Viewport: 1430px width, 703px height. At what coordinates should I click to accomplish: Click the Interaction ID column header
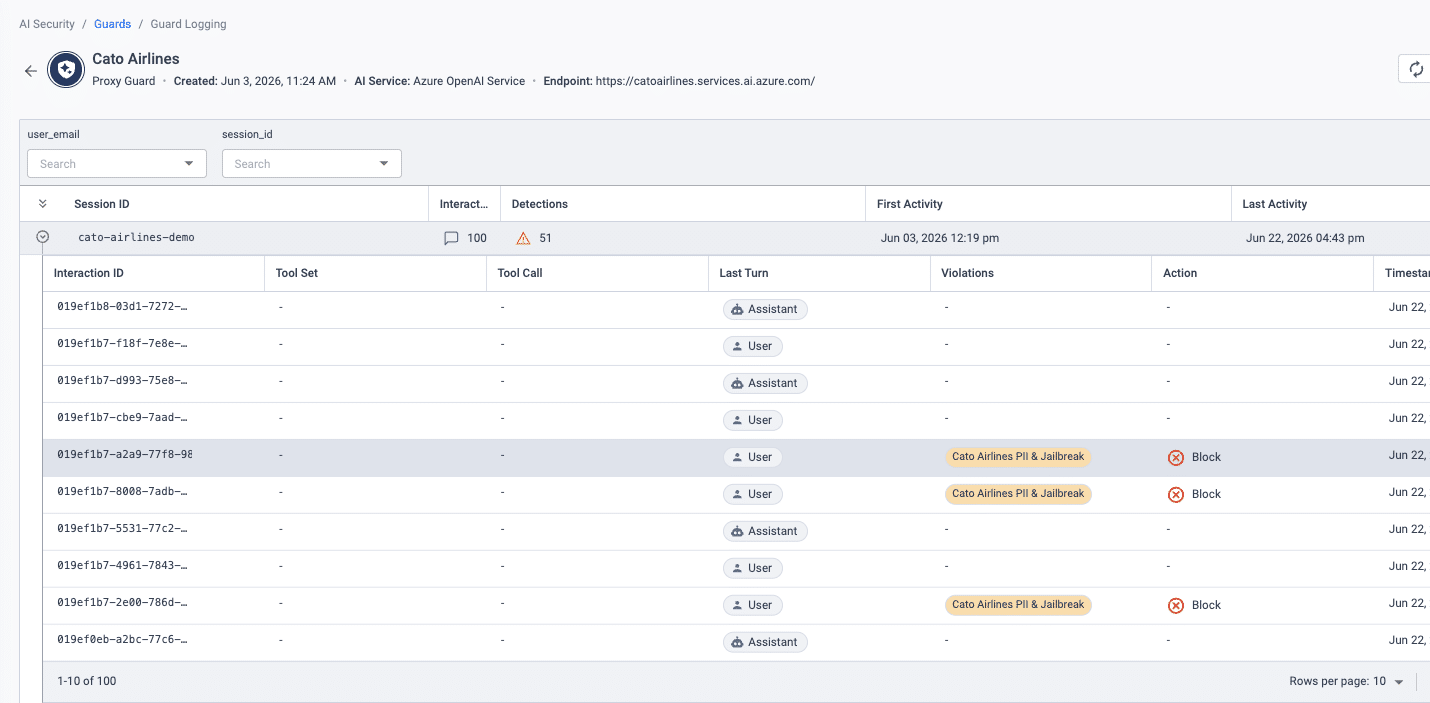(89, 273)
